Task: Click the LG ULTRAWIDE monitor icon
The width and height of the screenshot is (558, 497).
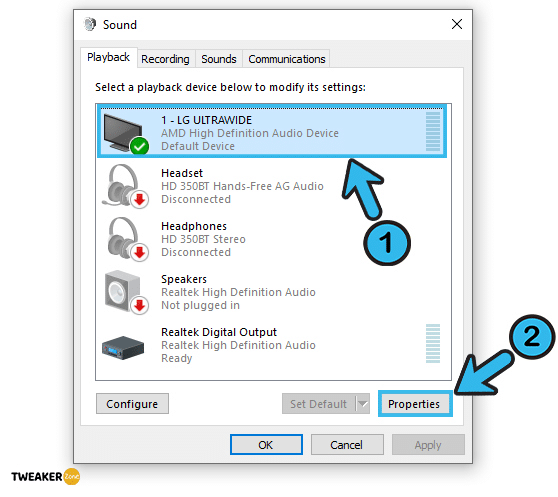Action: (x=126, y=133)
